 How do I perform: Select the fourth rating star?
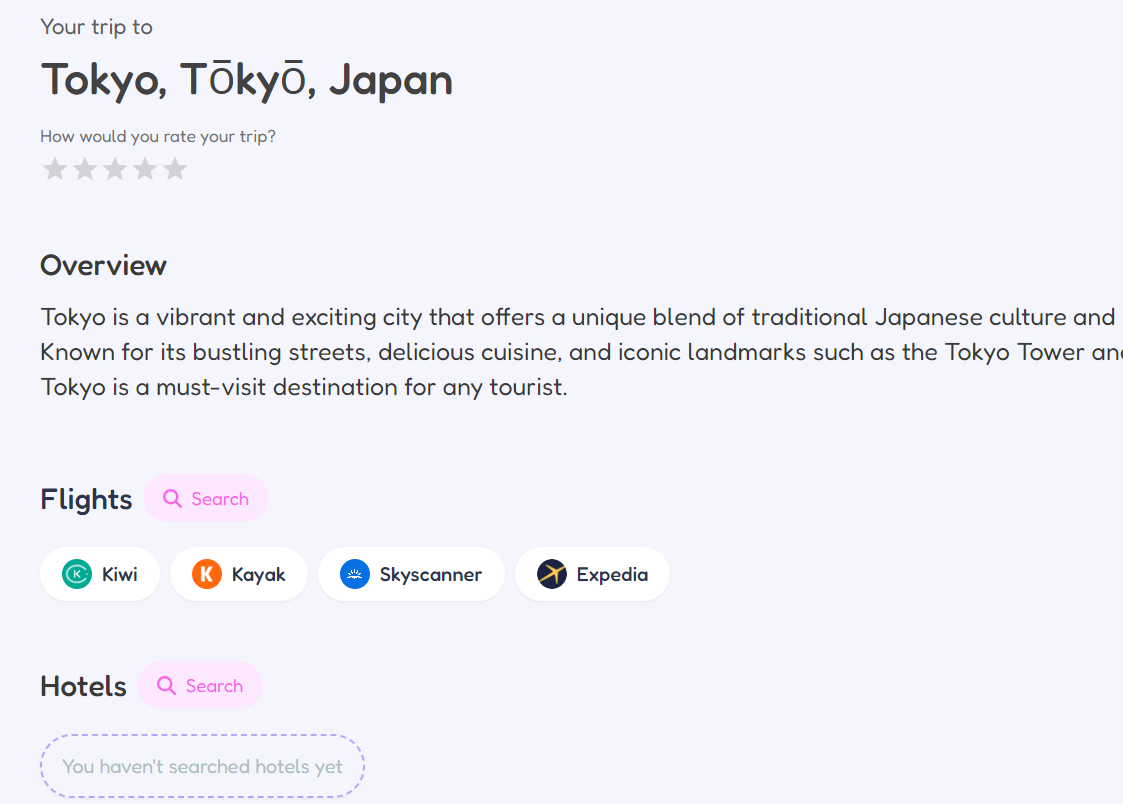pos(145,170)
